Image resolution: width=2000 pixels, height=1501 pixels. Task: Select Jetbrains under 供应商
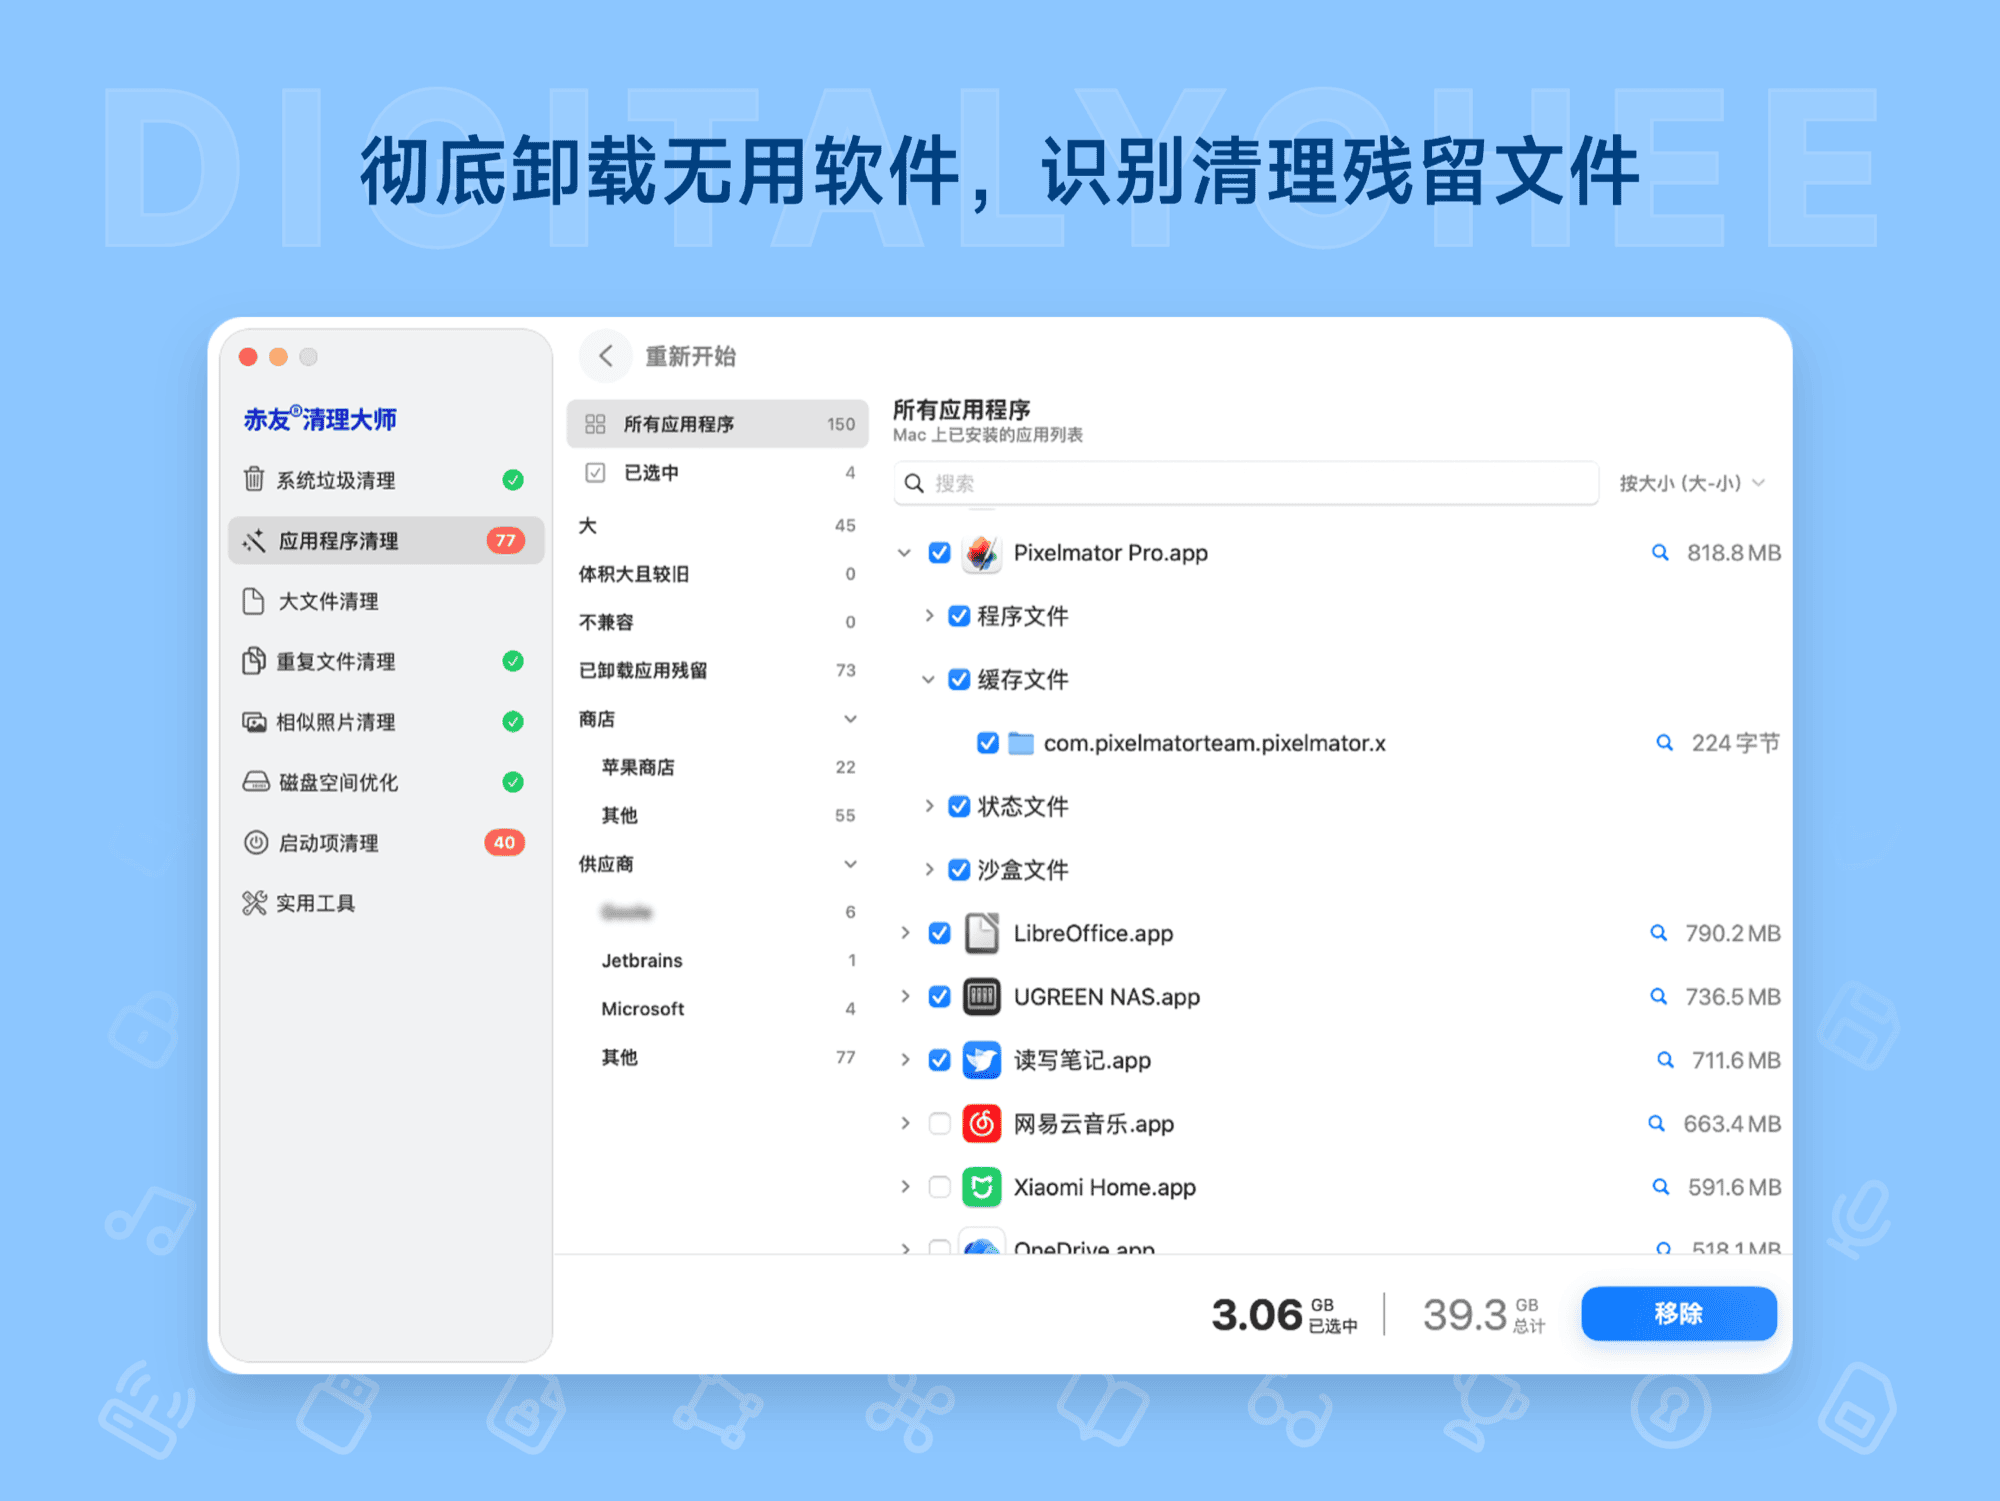point(642,959)
